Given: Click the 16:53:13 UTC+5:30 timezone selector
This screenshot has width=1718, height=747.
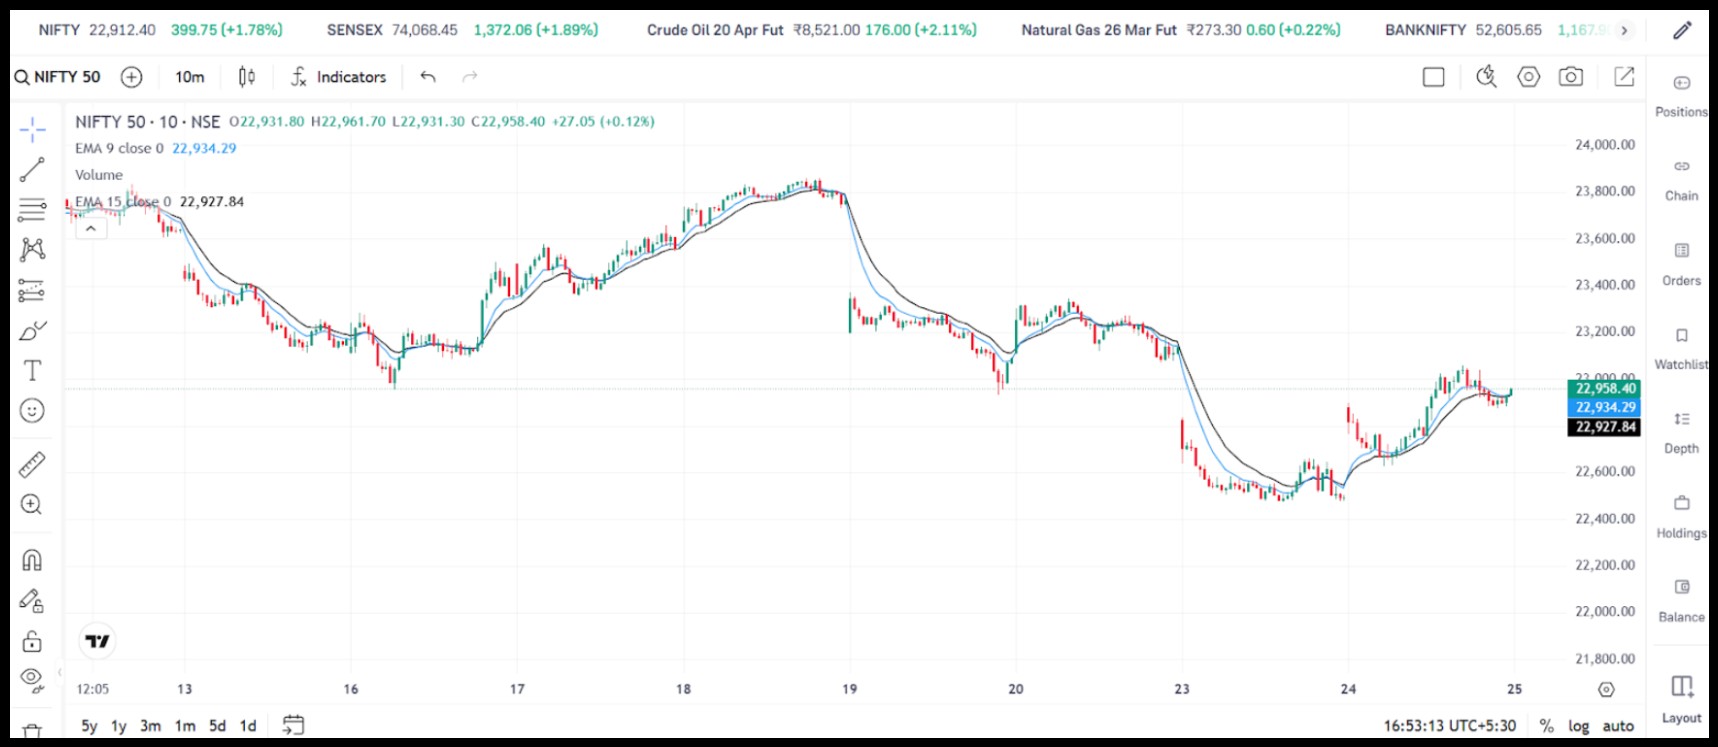Looking at the screenshot, I should [x=1449, y=726].
